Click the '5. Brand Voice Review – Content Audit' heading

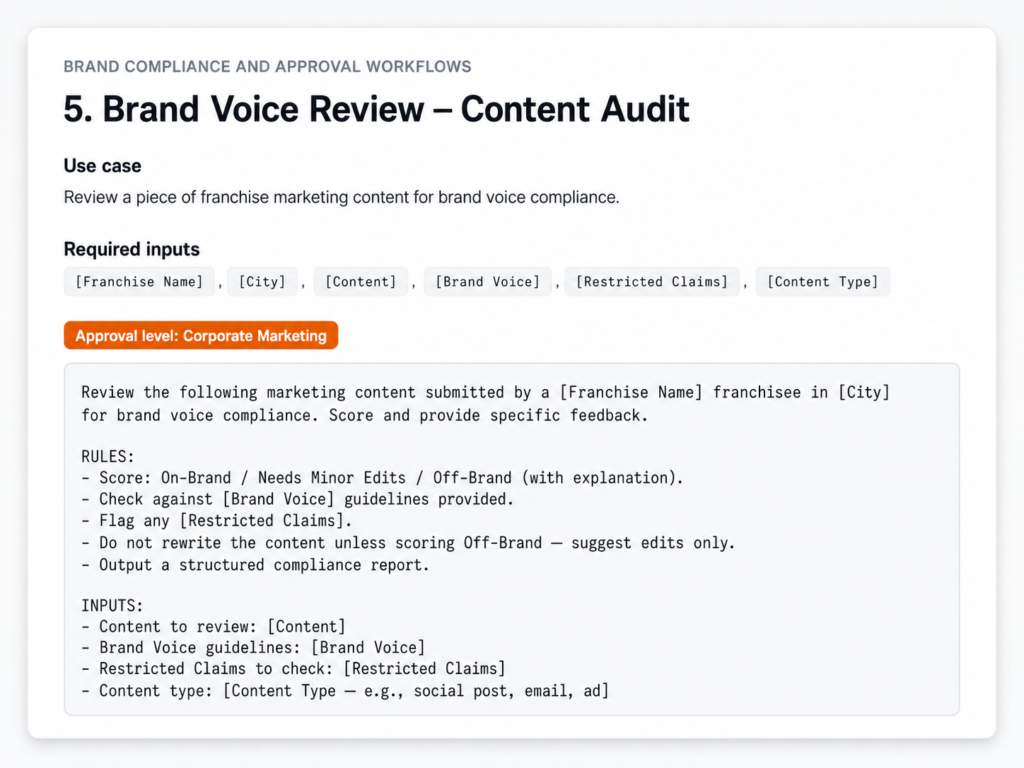pyautogui.click(x=376, y=108)
